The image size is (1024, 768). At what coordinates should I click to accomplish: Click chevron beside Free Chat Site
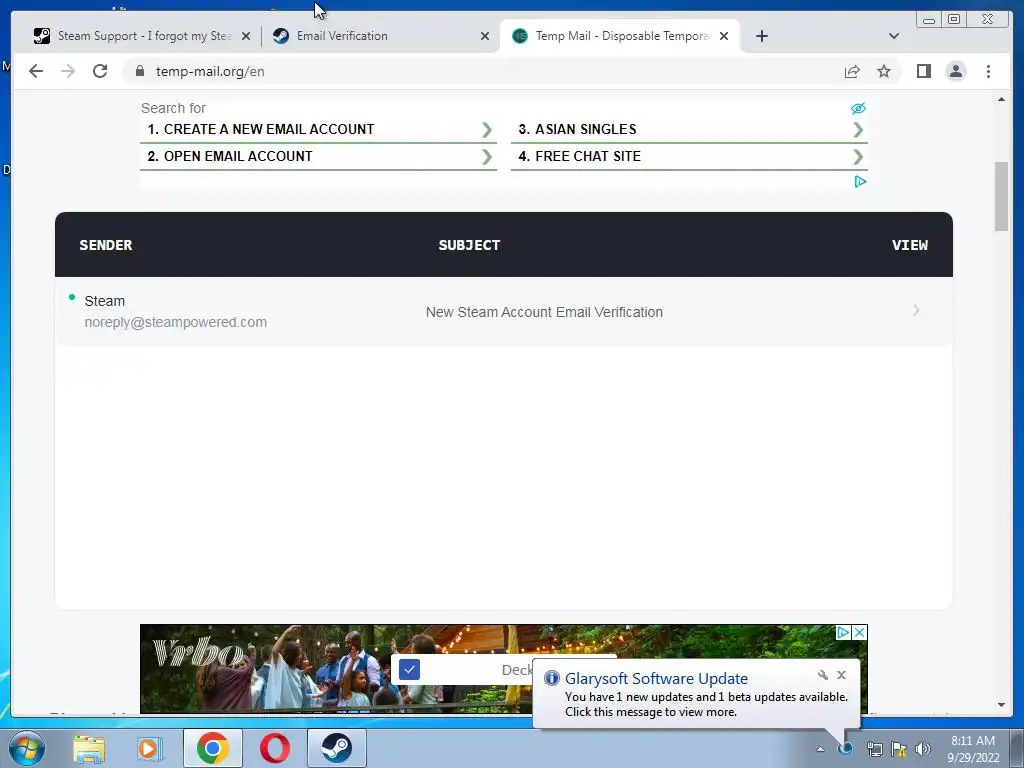(858, 157)
